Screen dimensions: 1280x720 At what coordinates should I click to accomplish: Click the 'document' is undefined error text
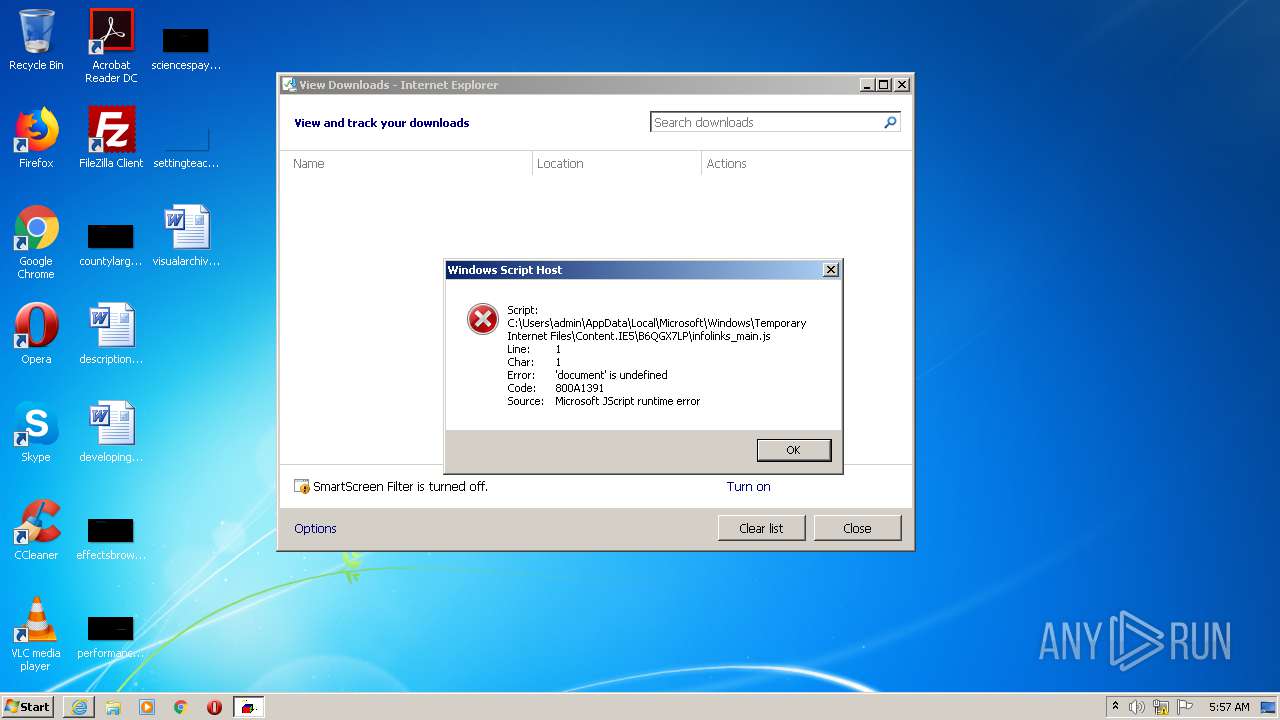coord(611,375)
